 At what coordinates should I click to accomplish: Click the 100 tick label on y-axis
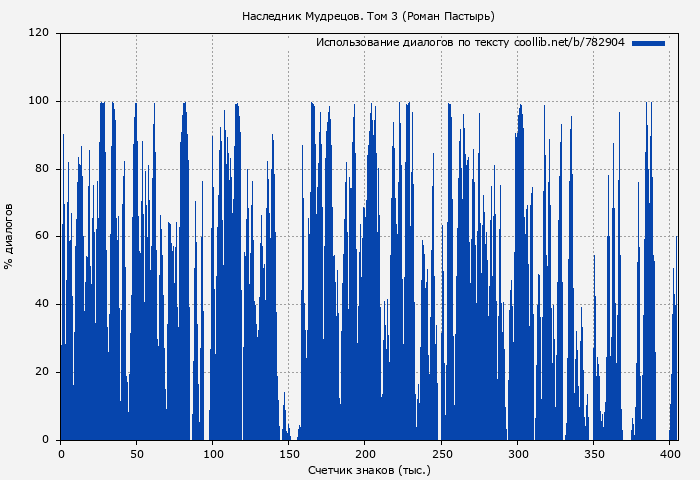click(x=39, y=101)
